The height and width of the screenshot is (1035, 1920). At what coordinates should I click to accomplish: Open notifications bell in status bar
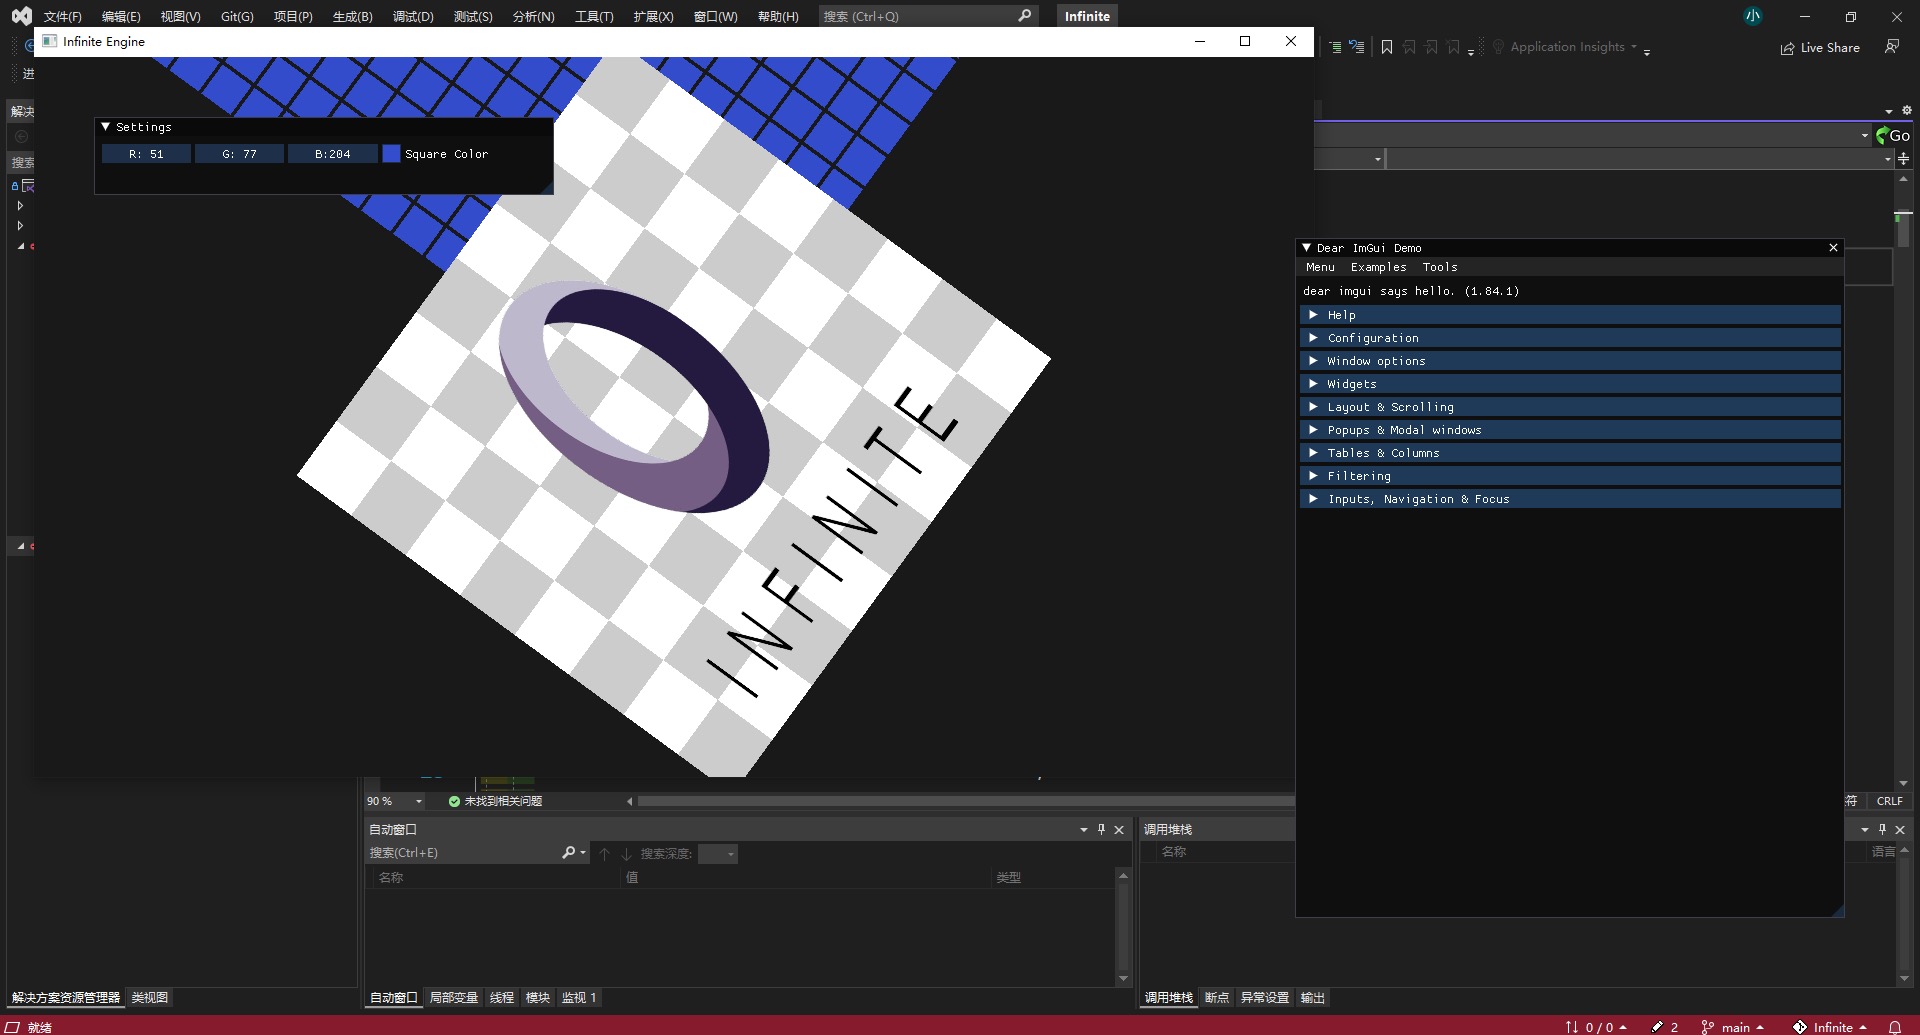pyautogui.click(x=1895, y=1027)
